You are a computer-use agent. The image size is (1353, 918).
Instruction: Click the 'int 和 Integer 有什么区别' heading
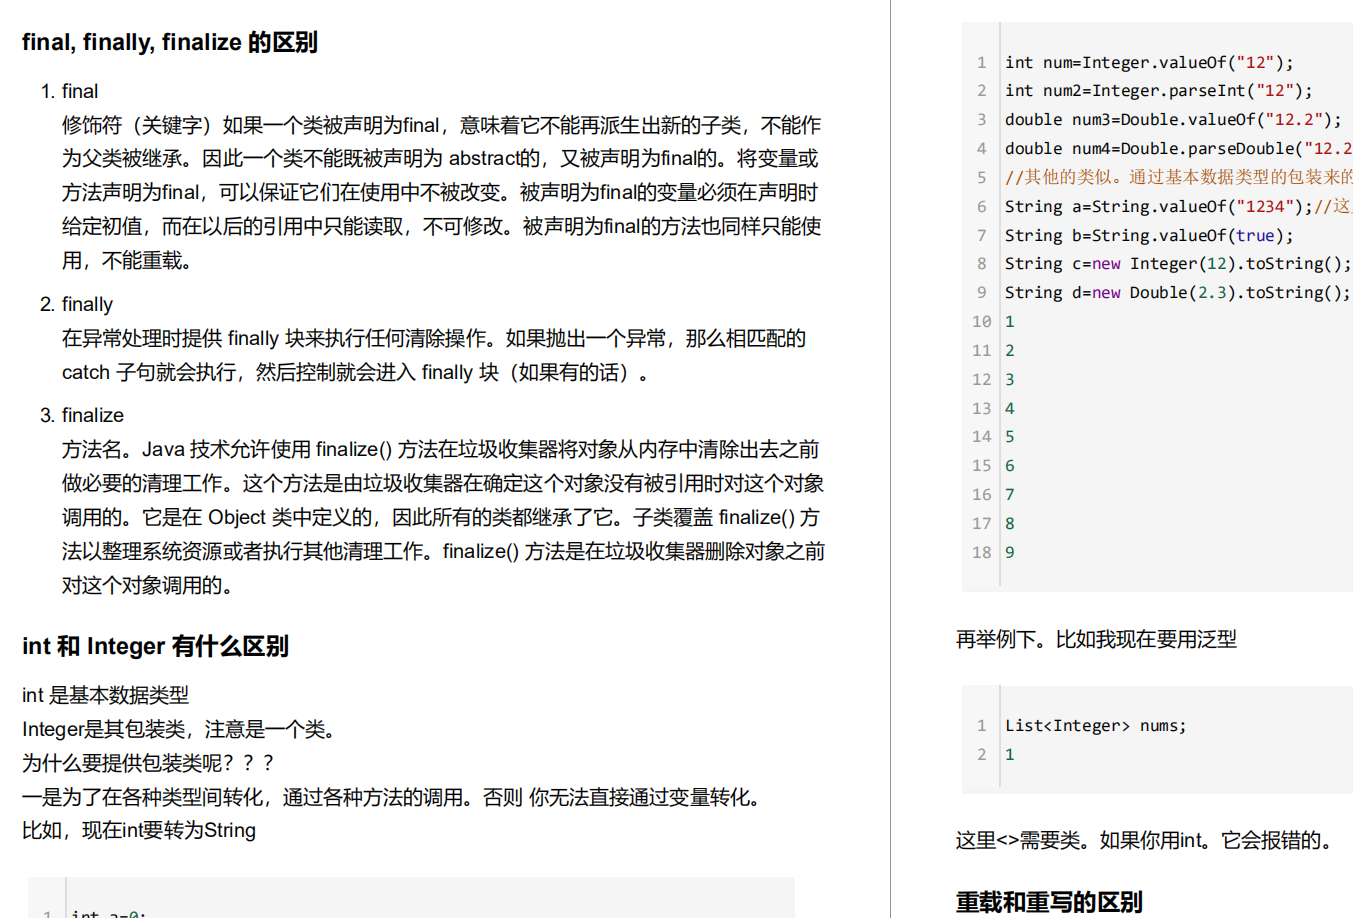tap(155, 646)
